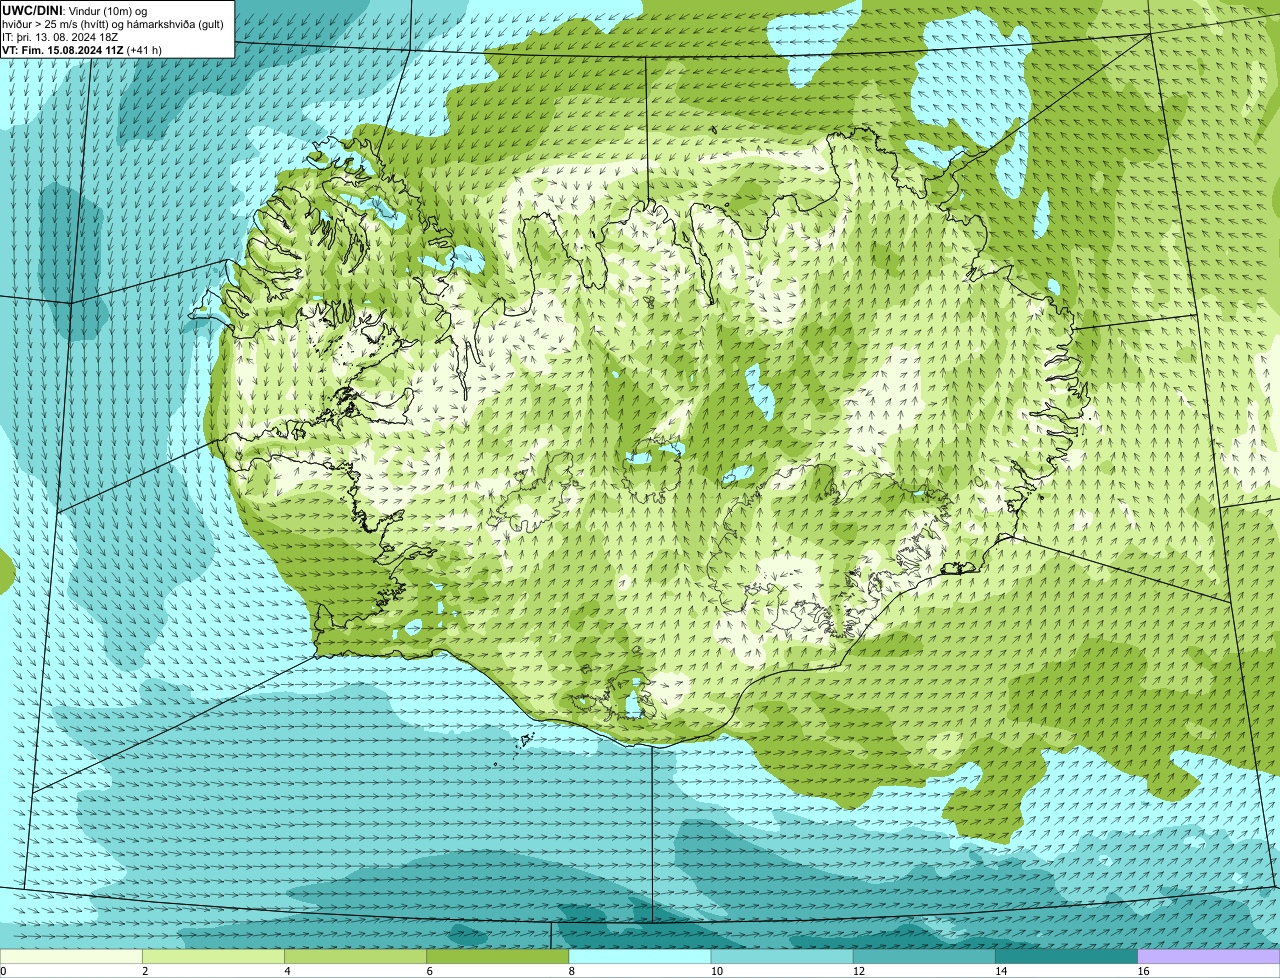The width and height of the screenshot is (1280, 978).
Task: Click the "0" label on the color scale
Action: pos(3,971)
